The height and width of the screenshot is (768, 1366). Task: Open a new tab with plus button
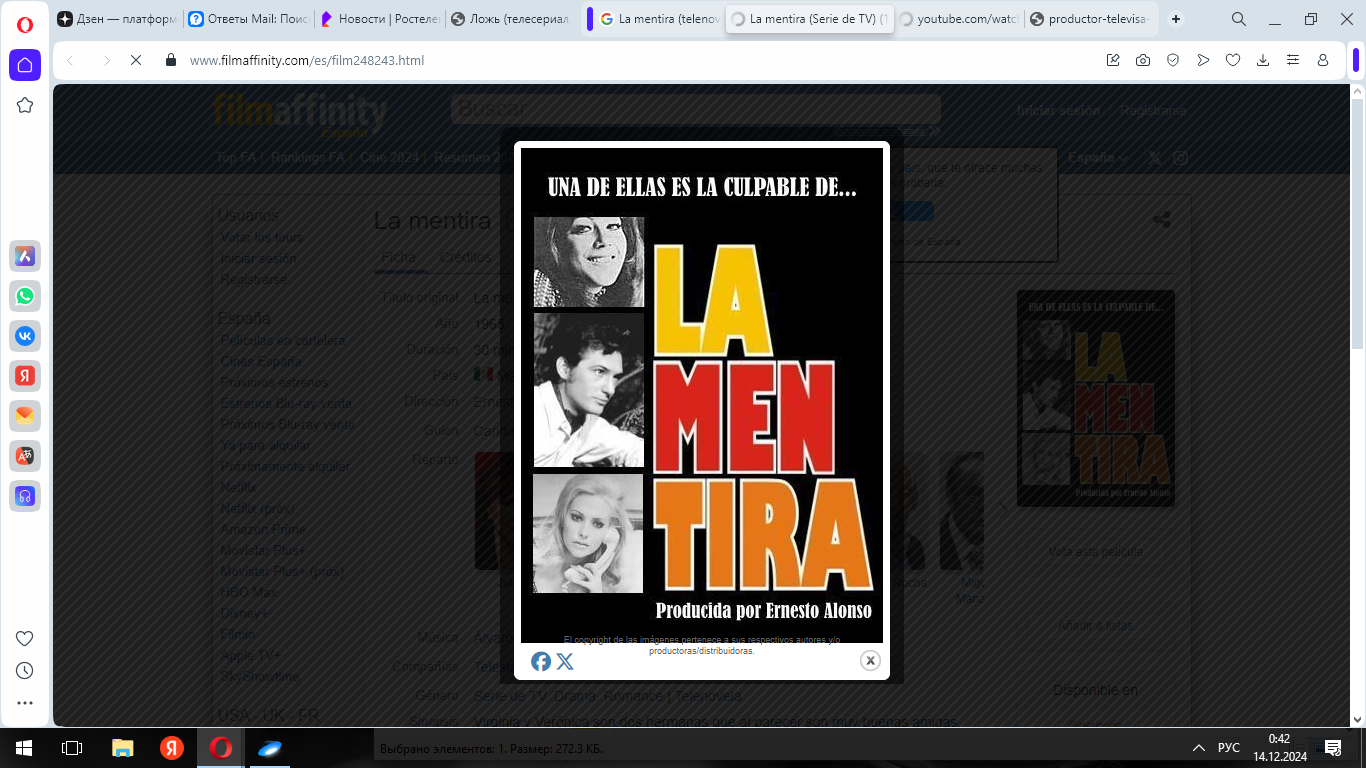point(1176,19)
